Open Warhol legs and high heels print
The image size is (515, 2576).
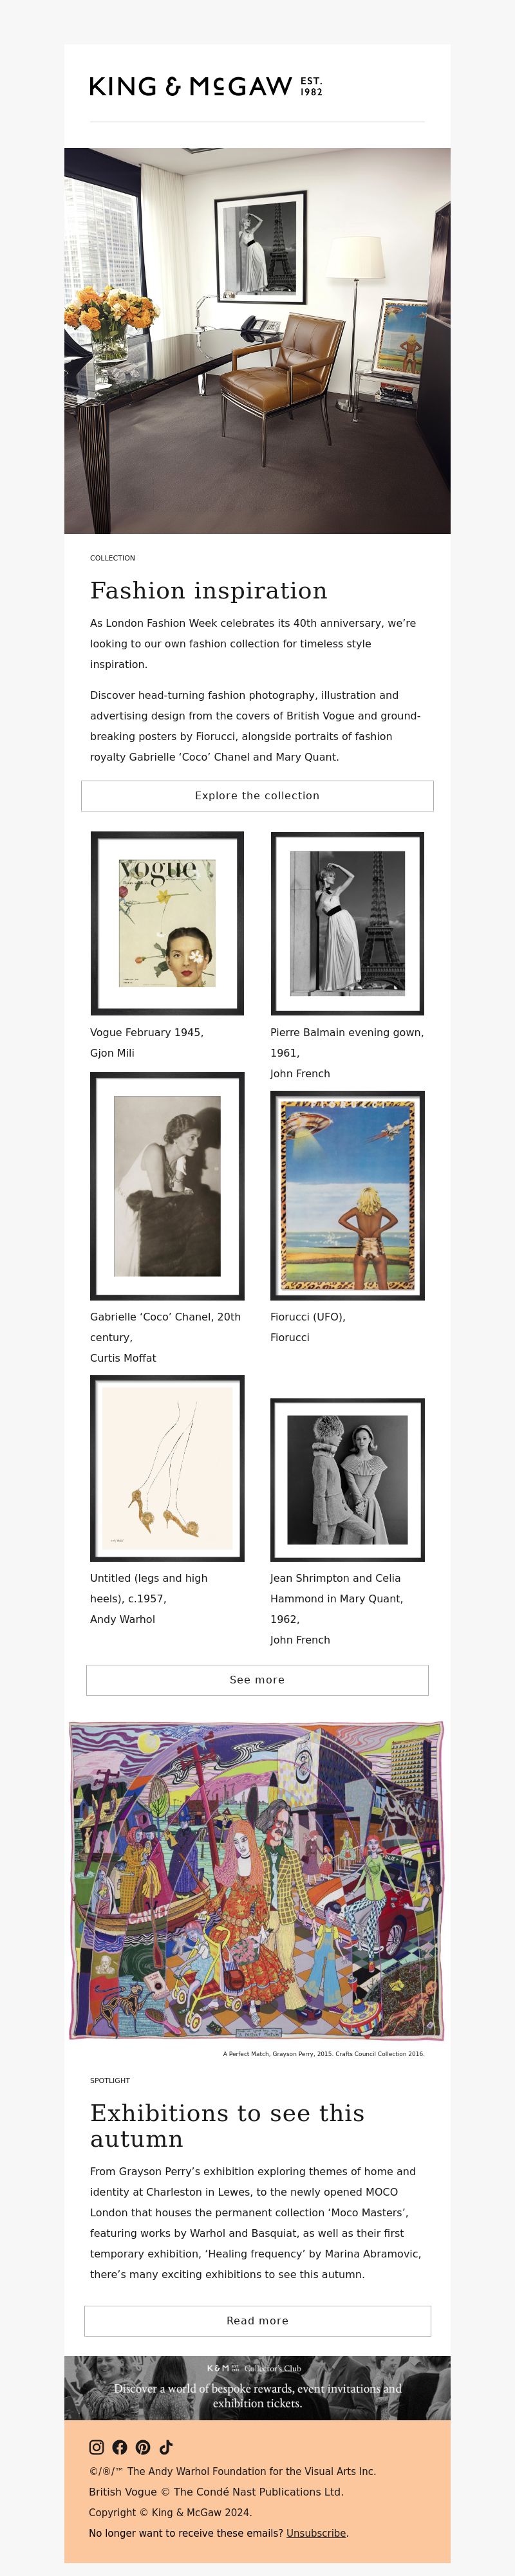pos(167,1468)
